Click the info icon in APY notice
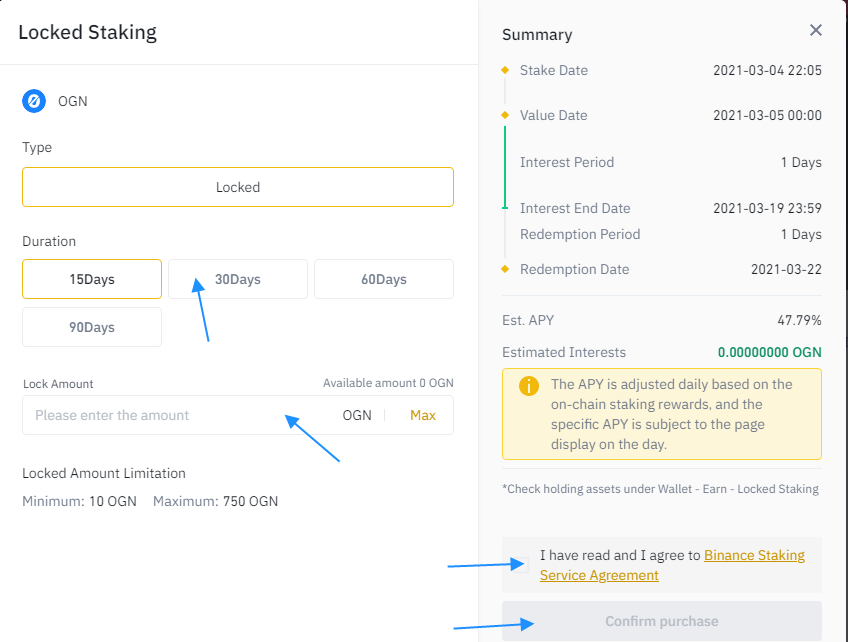 [529, 386]
